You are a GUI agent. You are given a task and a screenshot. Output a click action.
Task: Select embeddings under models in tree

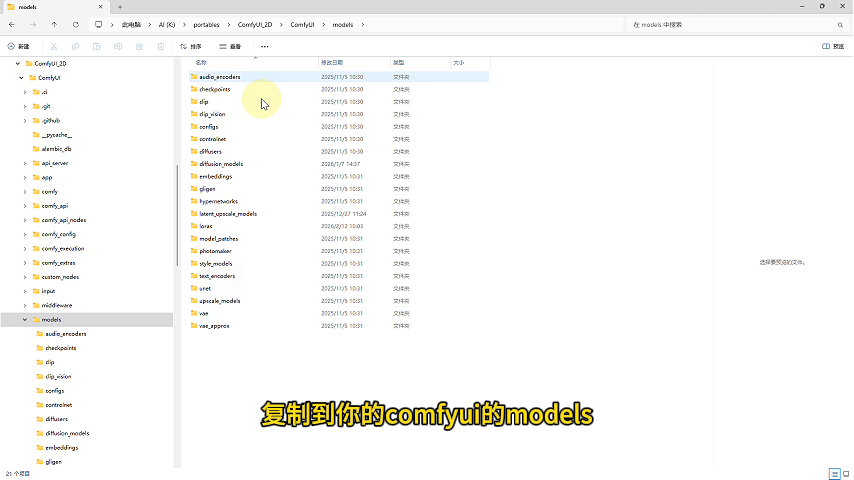tap(62, 448)
